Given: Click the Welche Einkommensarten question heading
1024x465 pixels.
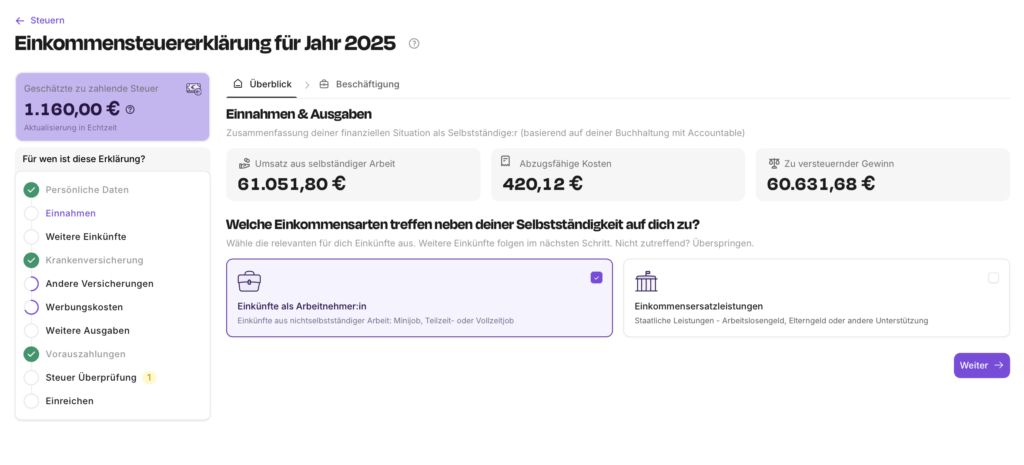Looking at the screenshot, I should pos(463,225).
